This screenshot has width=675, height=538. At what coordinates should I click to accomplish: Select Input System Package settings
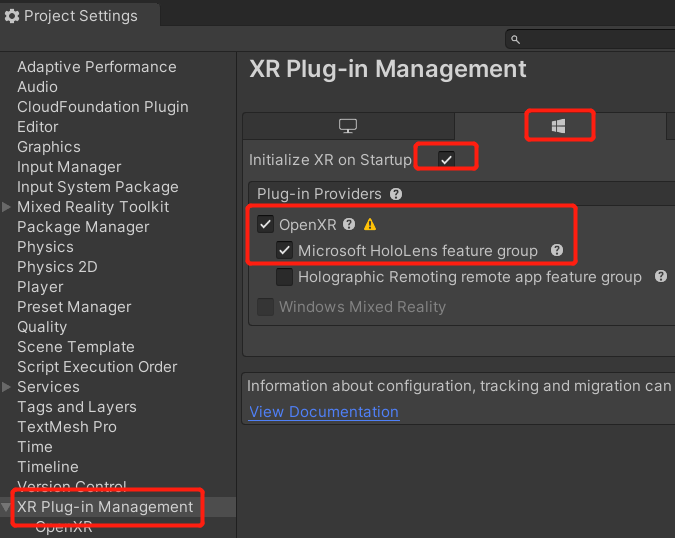click(x=98, y=187)
